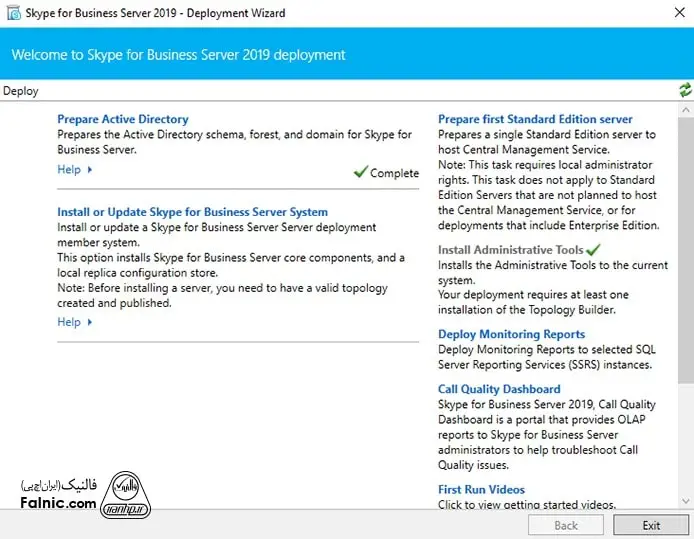Click the Exit button
This screenshot has width=694, height=539.
coord(651,525)
